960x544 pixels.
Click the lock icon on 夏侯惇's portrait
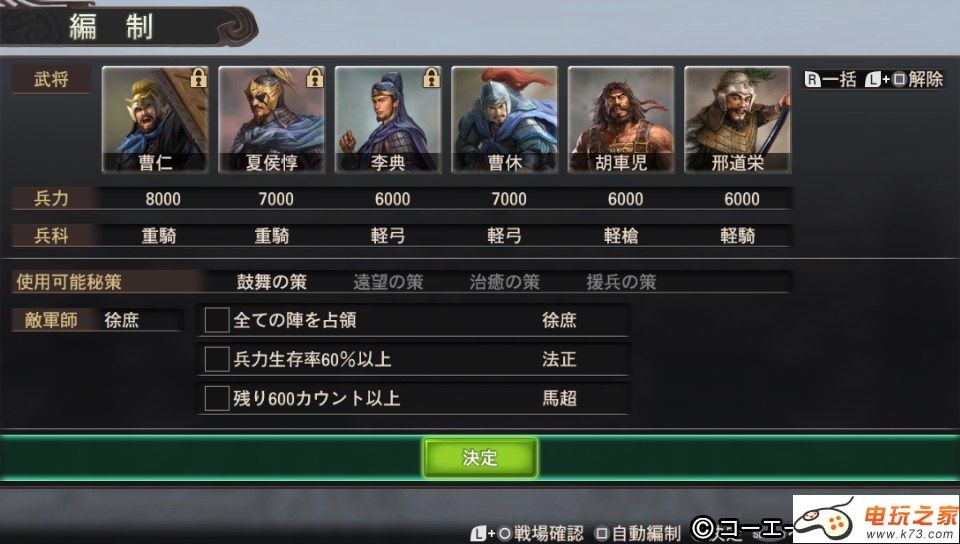[314, 78]
